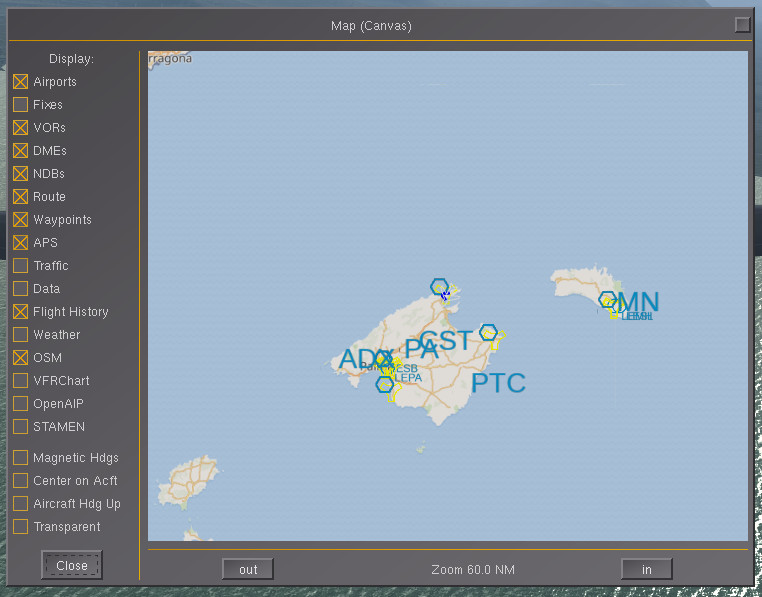
Task: Click the Close button
Action: pyautogui.click(x=72, y=565)
